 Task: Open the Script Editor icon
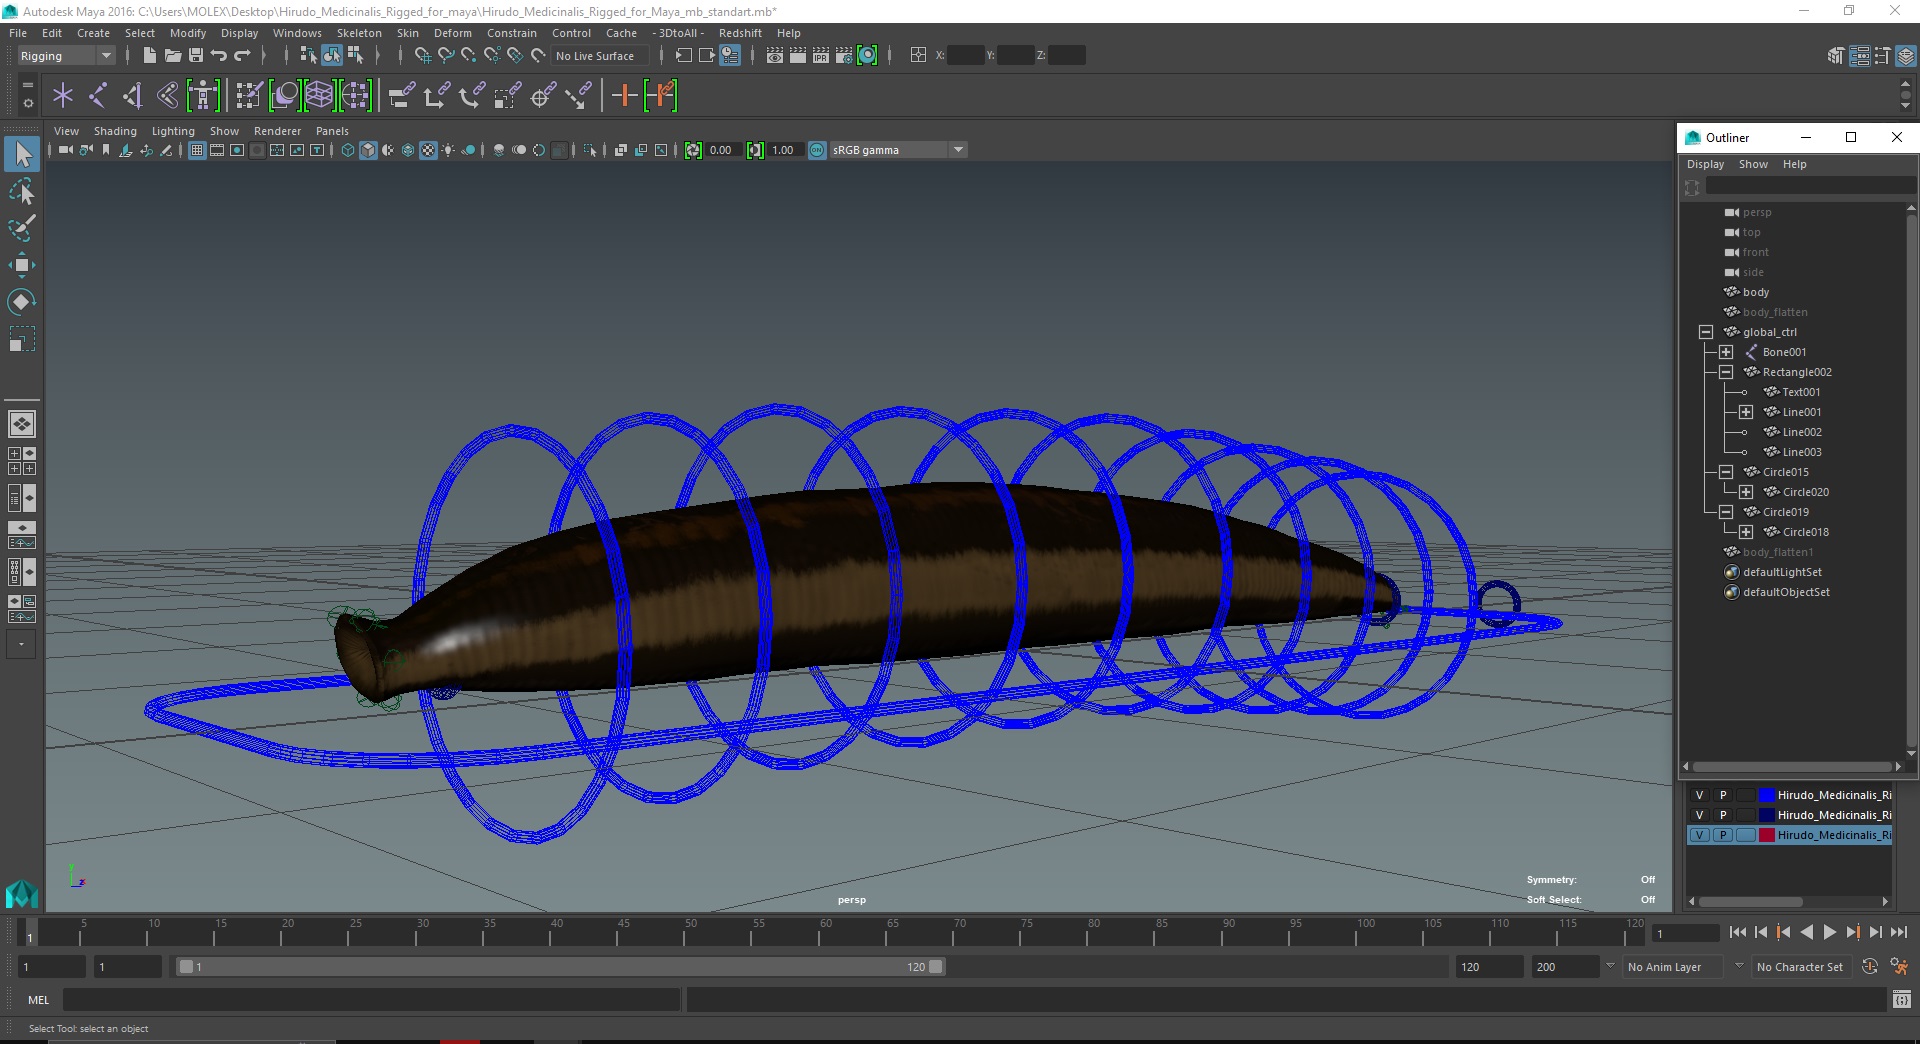pos(1902,999)
